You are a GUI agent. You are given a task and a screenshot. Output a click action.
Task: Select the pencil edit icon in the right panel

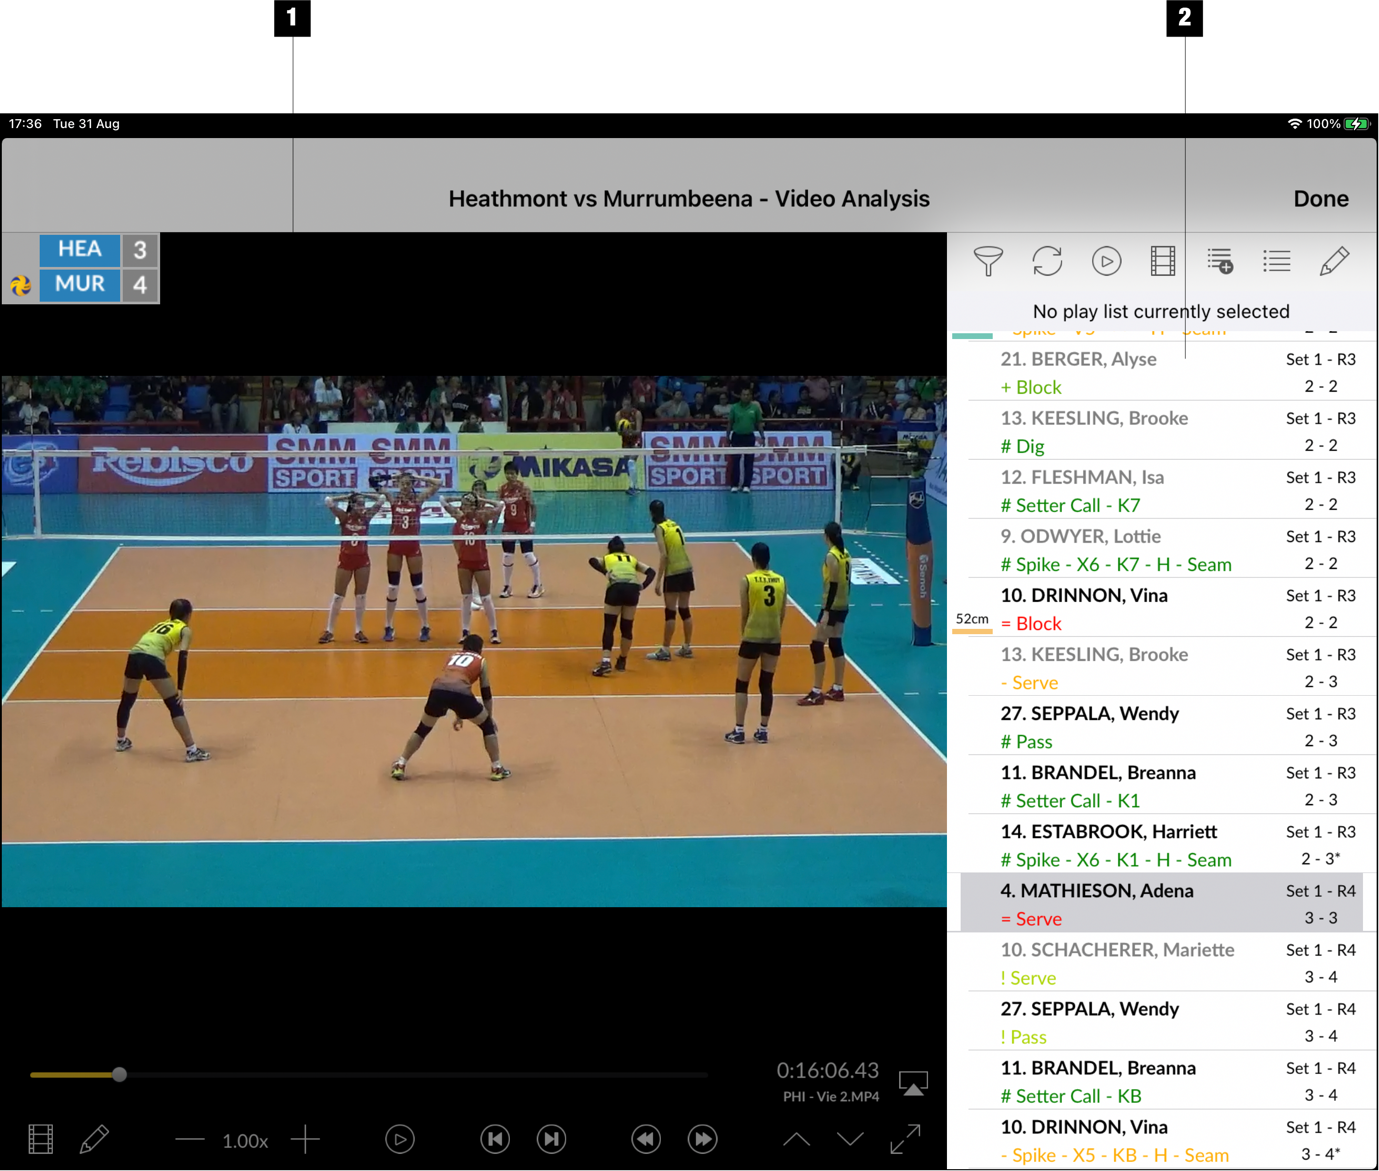click(1336, 261)
